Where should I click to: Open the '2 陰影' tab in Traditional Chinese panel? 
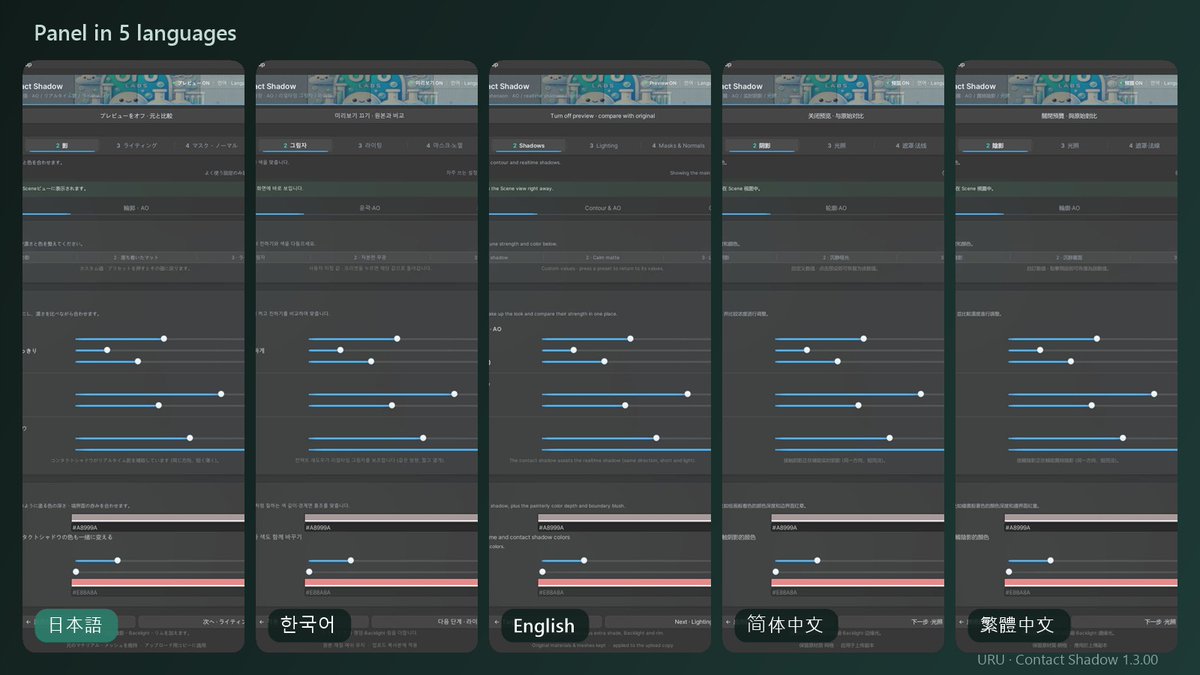click(x=994, y=145)
